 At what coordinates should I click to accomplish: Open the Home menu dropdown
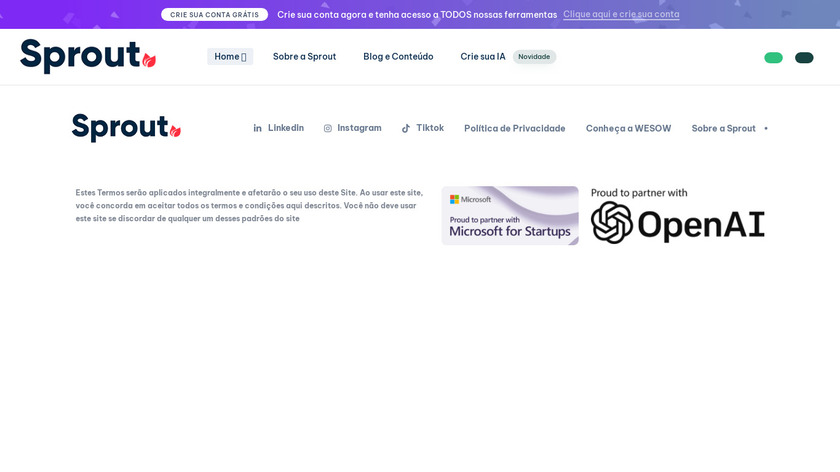[230, 56]
